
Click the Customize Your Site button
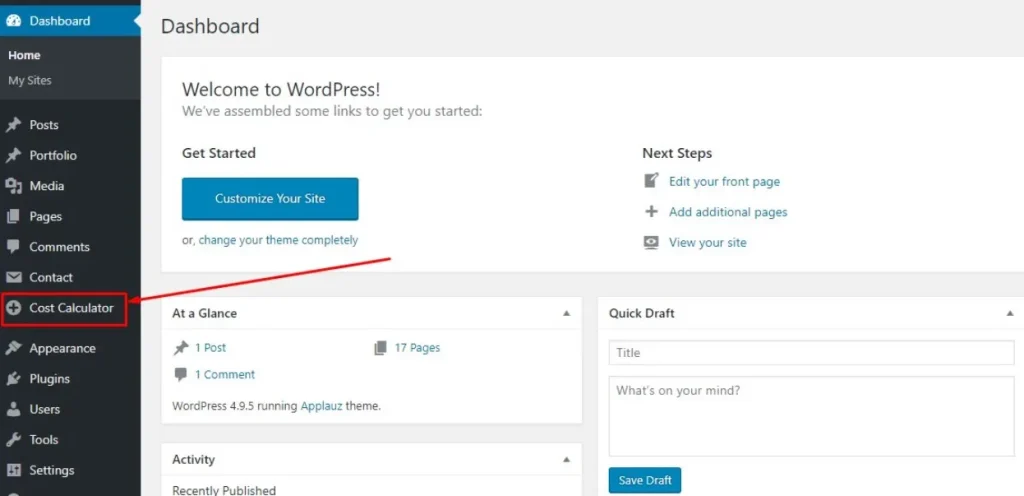pos(270,198)
